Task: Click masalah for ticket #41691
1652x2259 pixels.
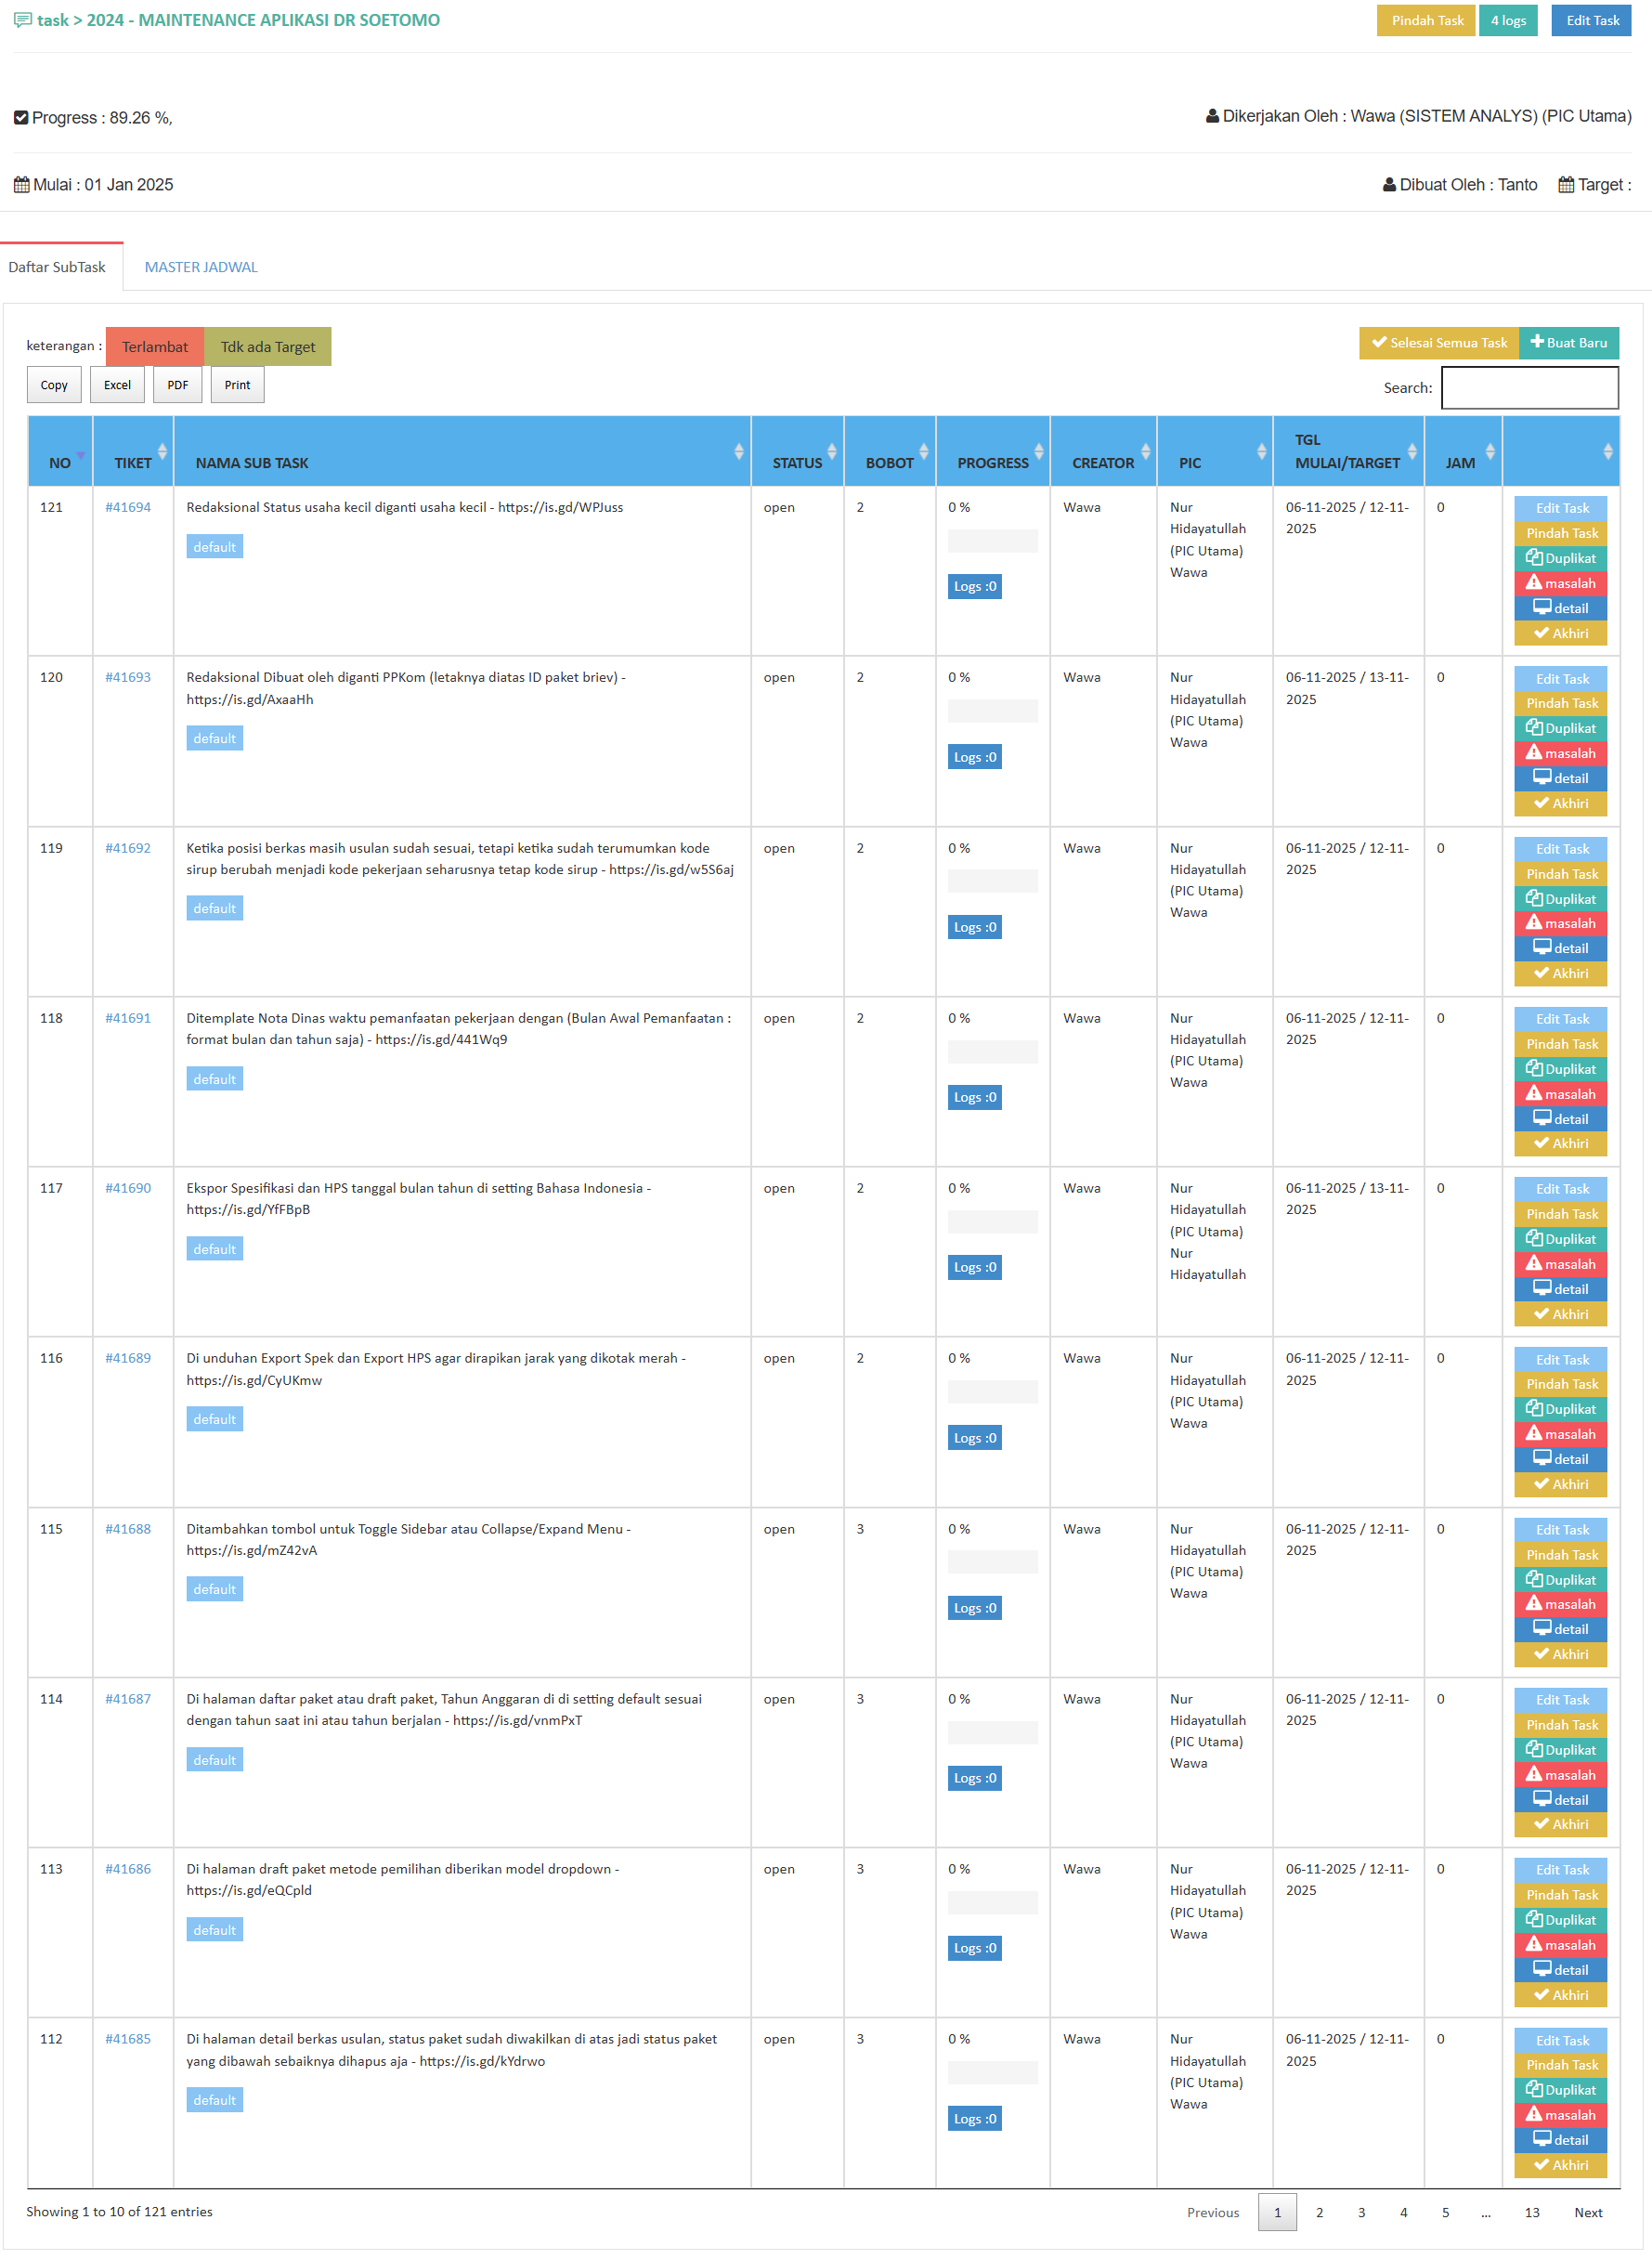Action: [1560, 1094]
